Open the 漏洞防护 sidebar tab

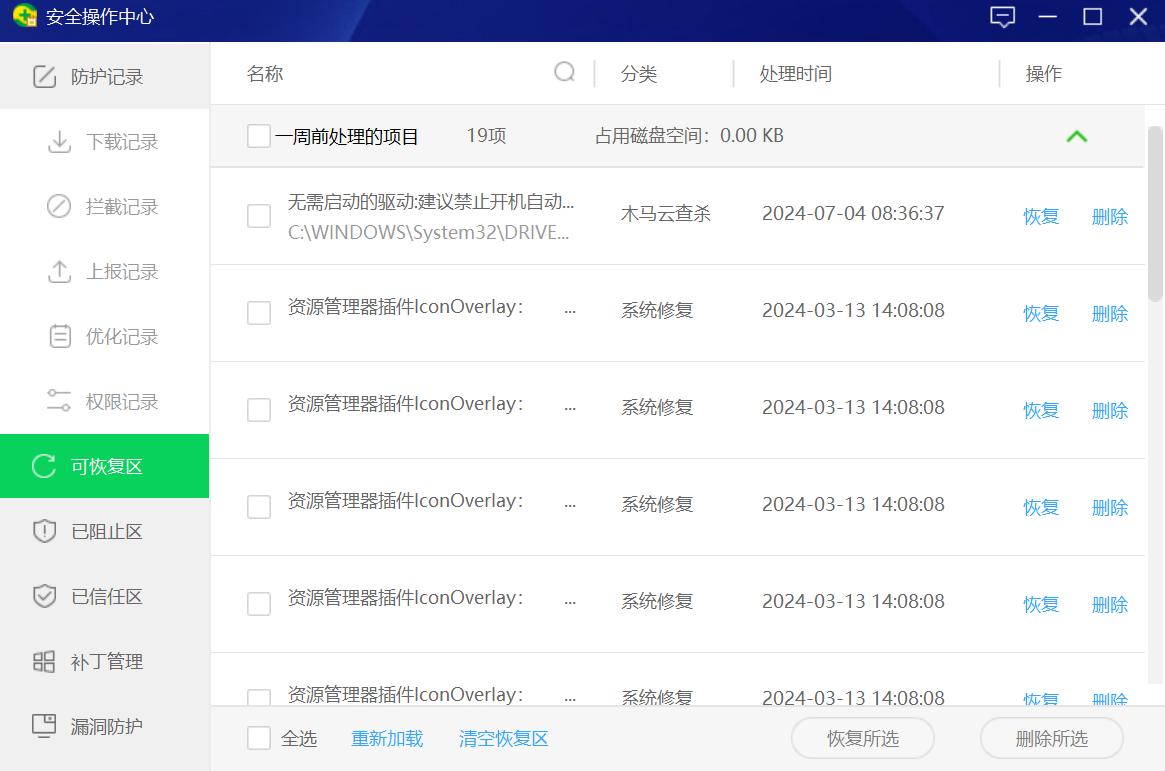(105, 727)
